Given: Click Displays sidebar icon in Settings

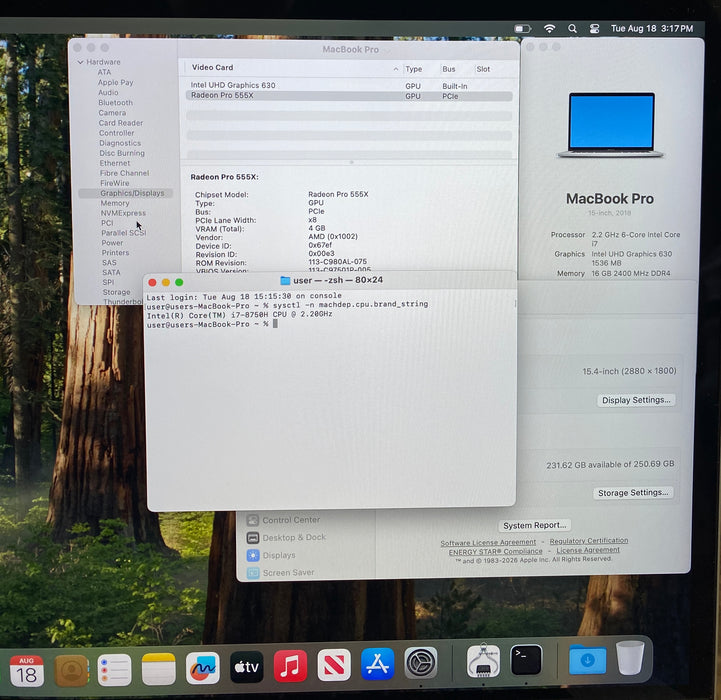Looking at the screenshot, I should click(x=253, y=555).
